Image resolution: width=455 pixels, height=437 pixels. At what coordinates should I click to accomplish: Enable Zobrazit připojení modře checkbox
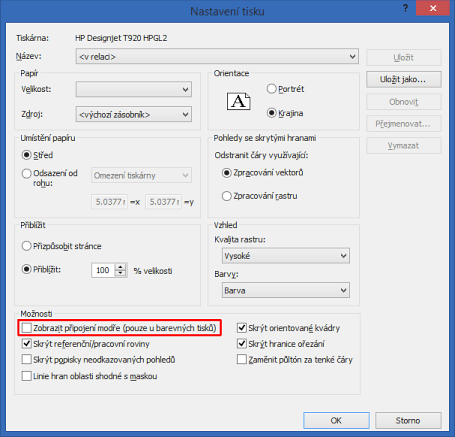[x=26, y=328]
